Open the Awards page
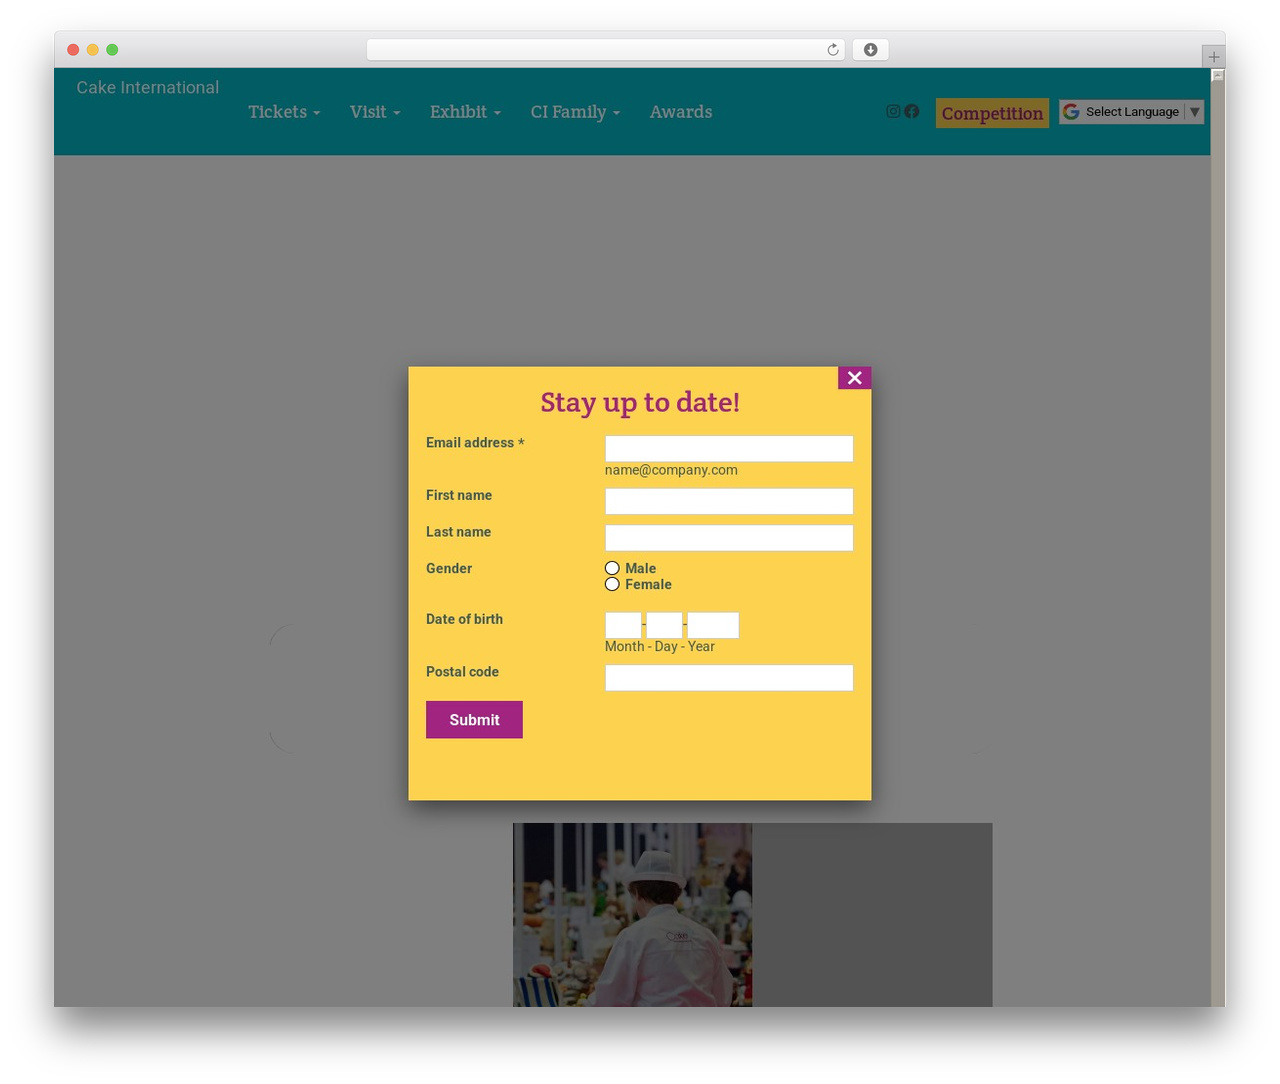The image size is (1280, 1084). [x=681, y=112]
